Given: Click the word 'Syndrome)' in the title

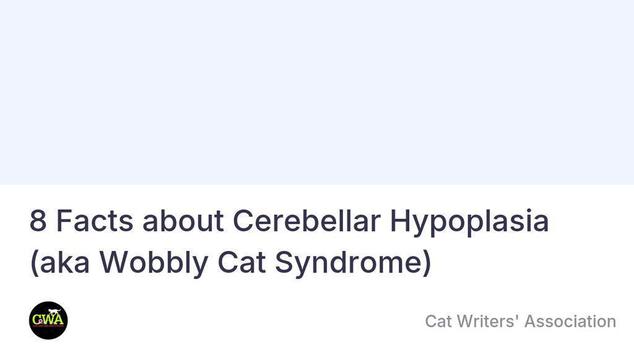Looking at the screenshot, I should click(x=353, y=264).
